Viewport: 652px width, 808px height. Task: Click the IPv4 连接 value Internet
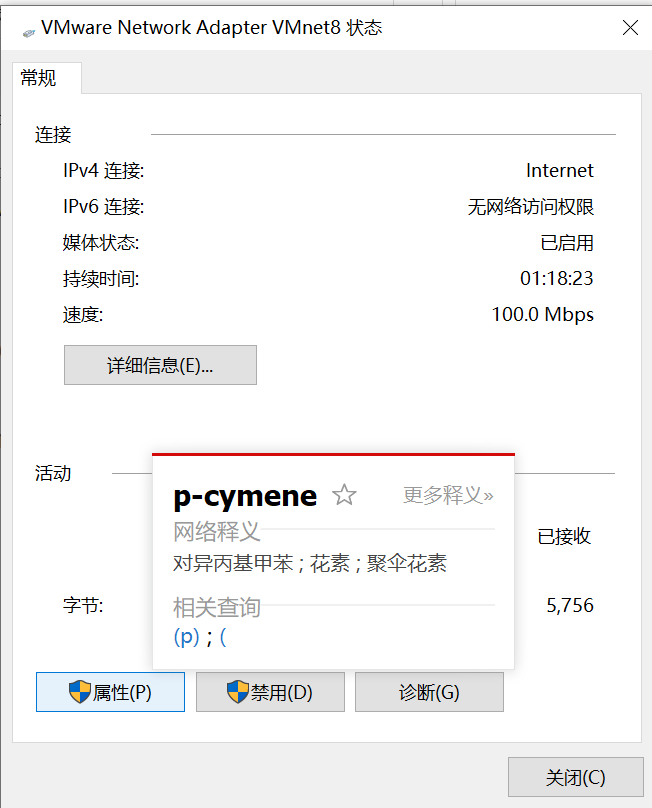(x=560, y=171)
